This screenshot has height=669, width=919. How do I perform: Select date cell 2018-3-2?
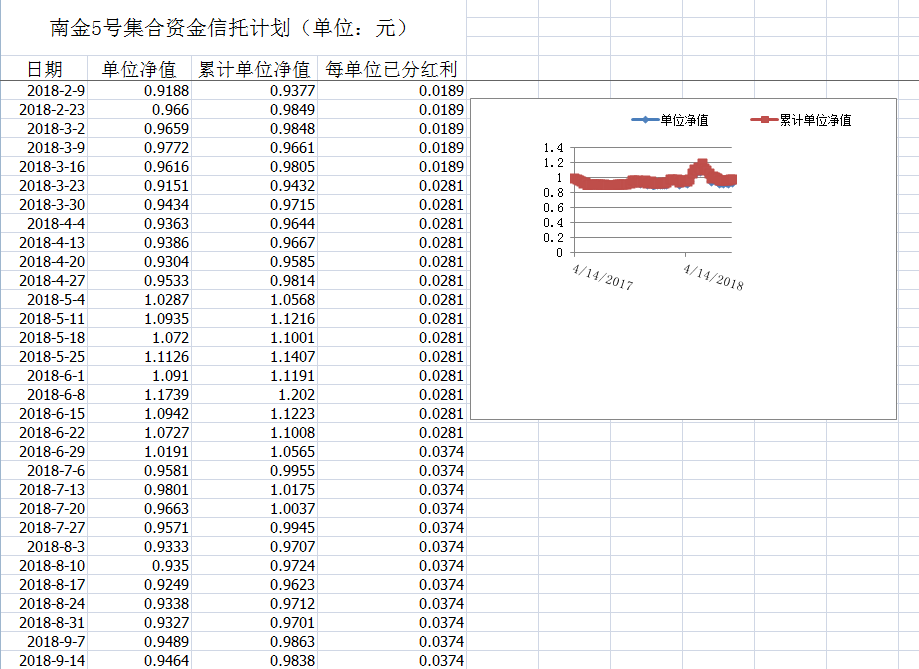click(x=45, y=129)
